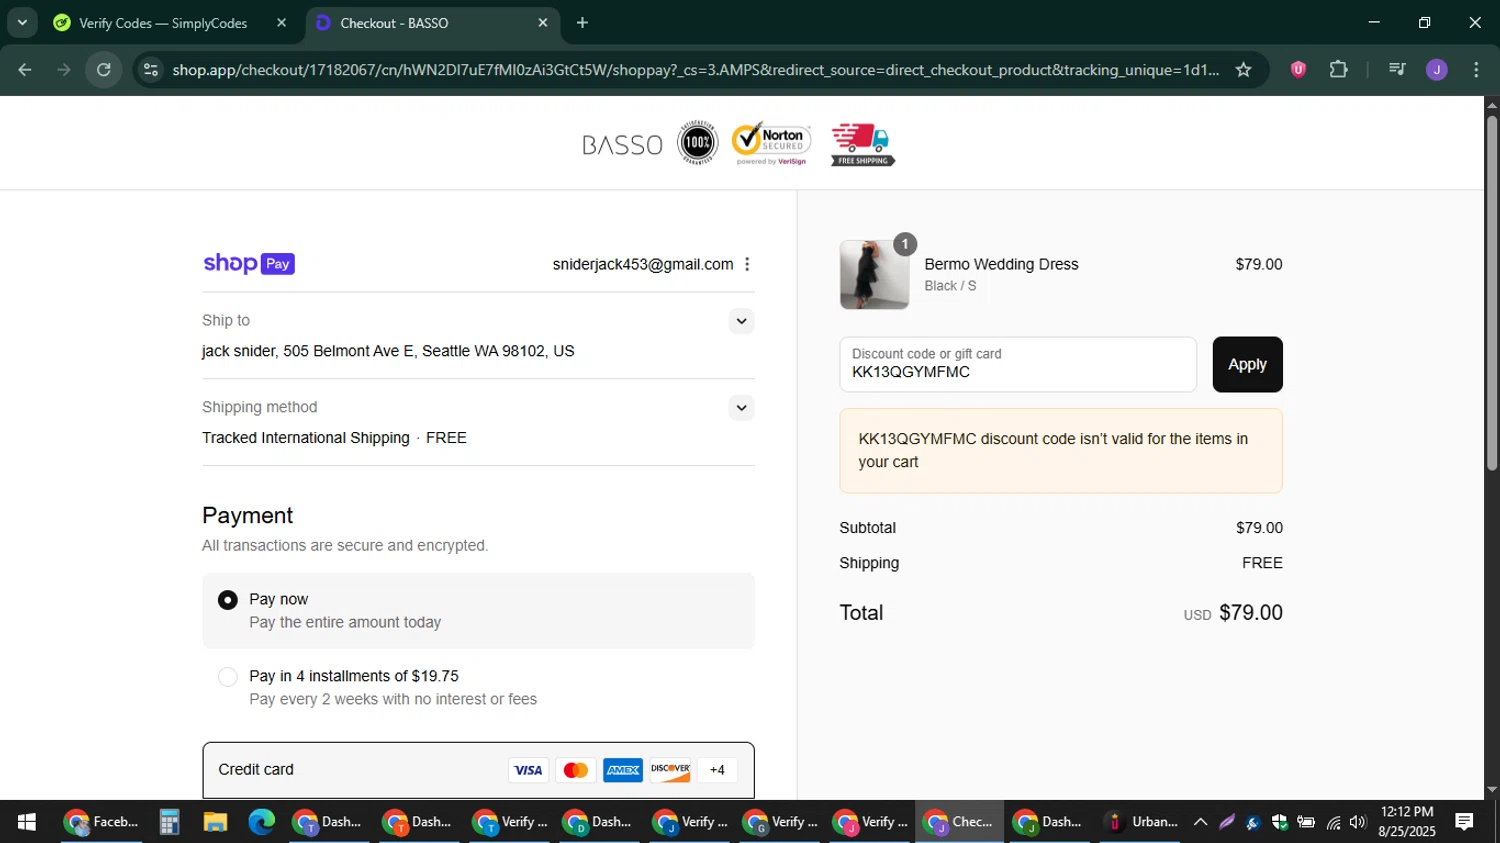Show hidden system tray icons
This screenshot has width=1500, height=843.
pyautogui.click(x=1200, y=822)
